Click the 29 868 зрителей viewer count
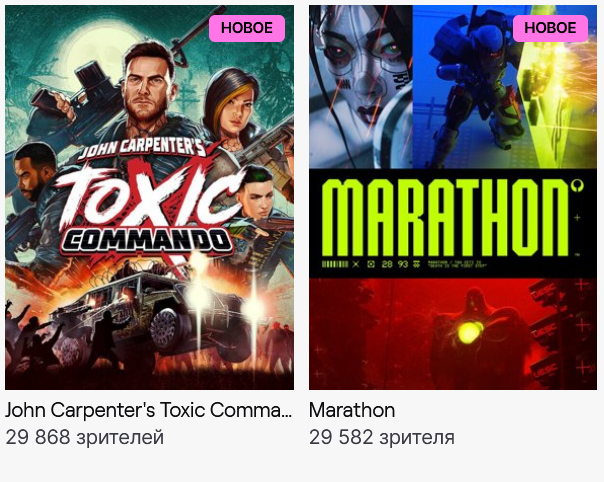Image resolution: width=604 pixels, height=482 pixels. 85,437
